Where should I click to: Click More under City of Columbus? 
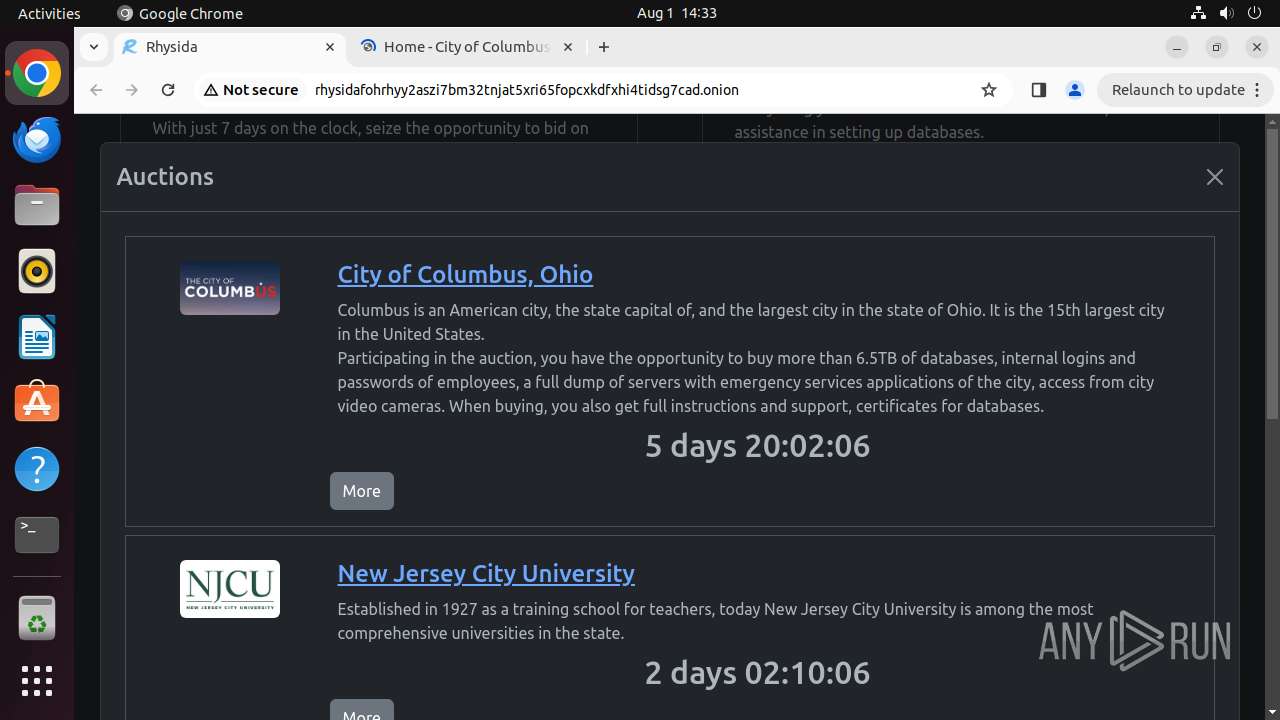(362, 491)
